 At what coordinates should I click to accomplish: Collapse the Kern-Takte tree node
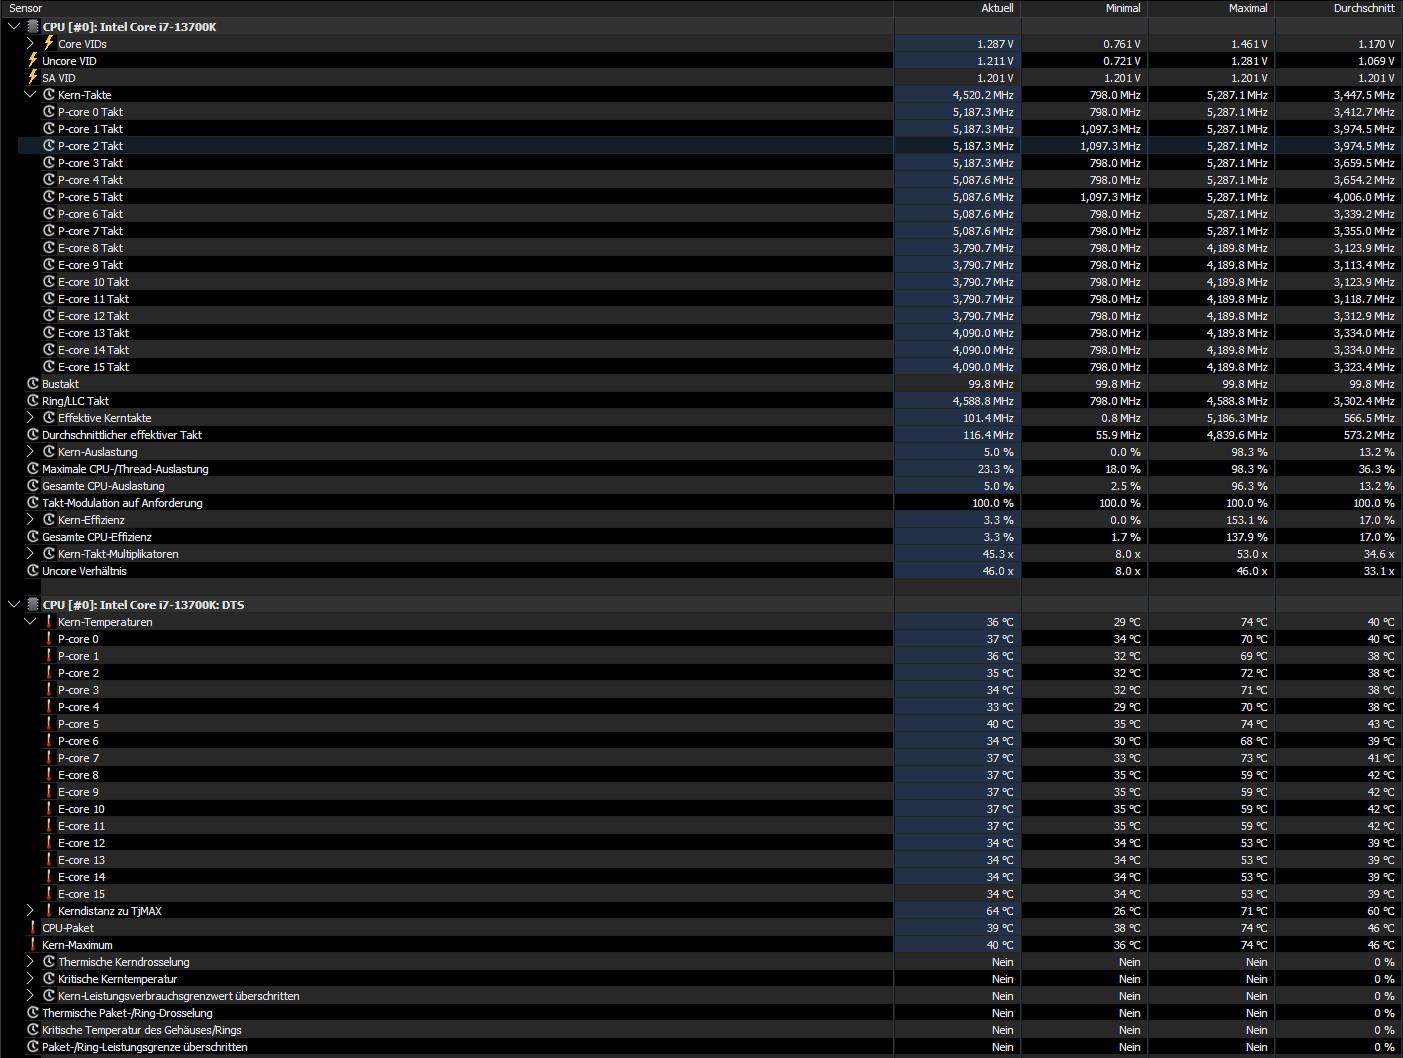tap(30, 95)
